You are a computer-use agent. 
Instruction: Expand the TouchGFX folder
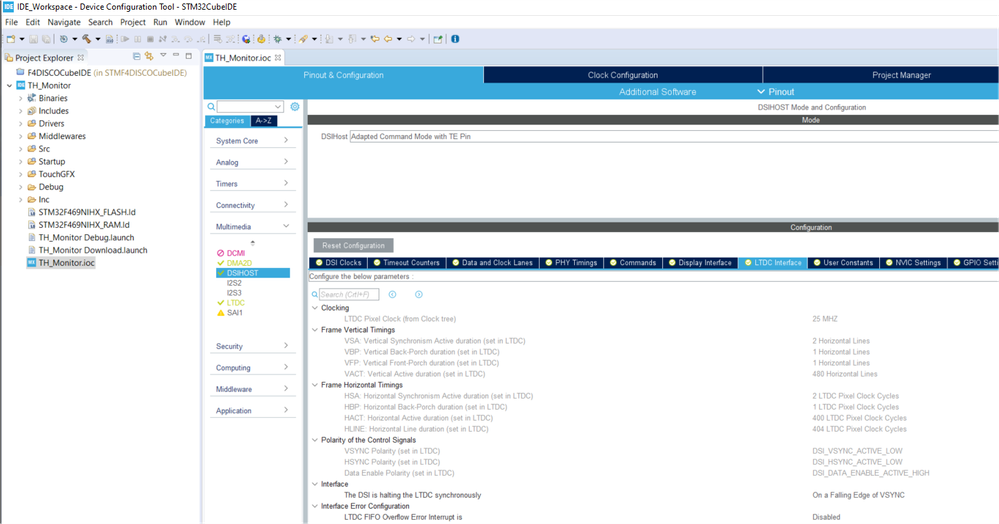[20, 174]
